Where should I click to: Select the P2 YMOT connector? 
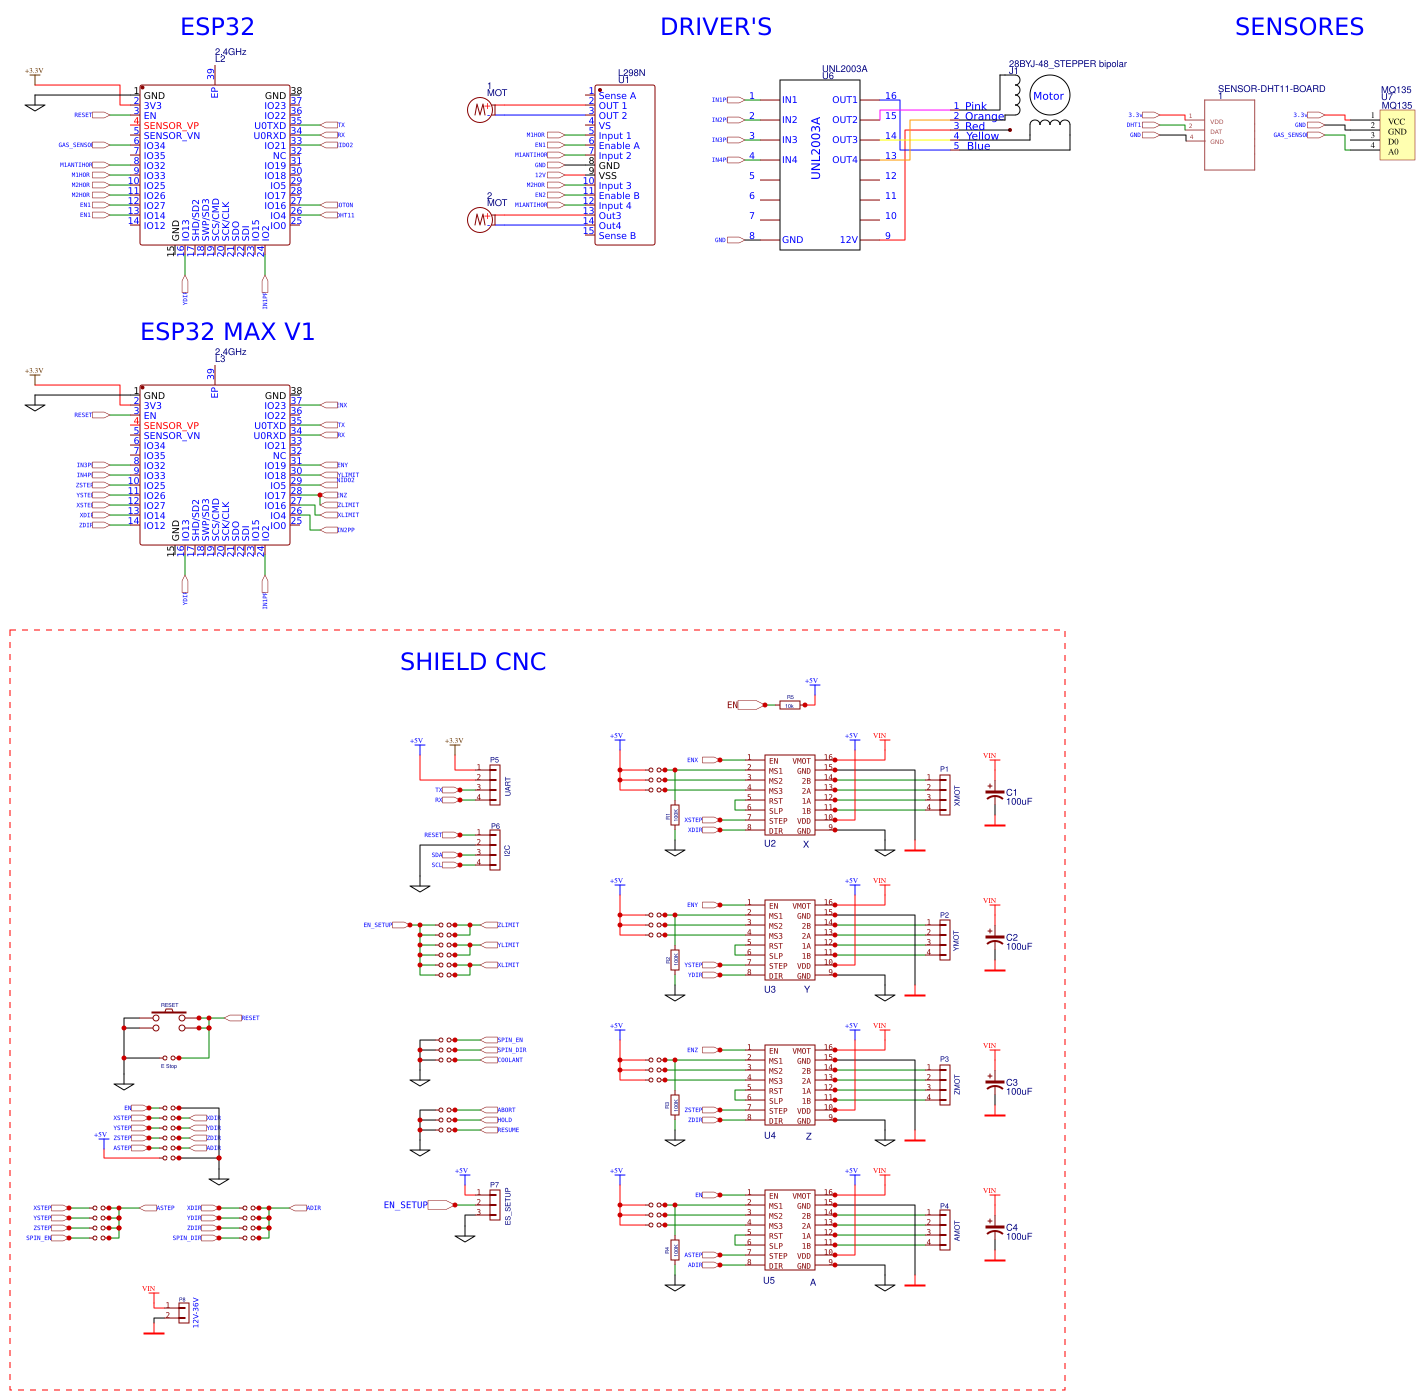tap(945, 938)
